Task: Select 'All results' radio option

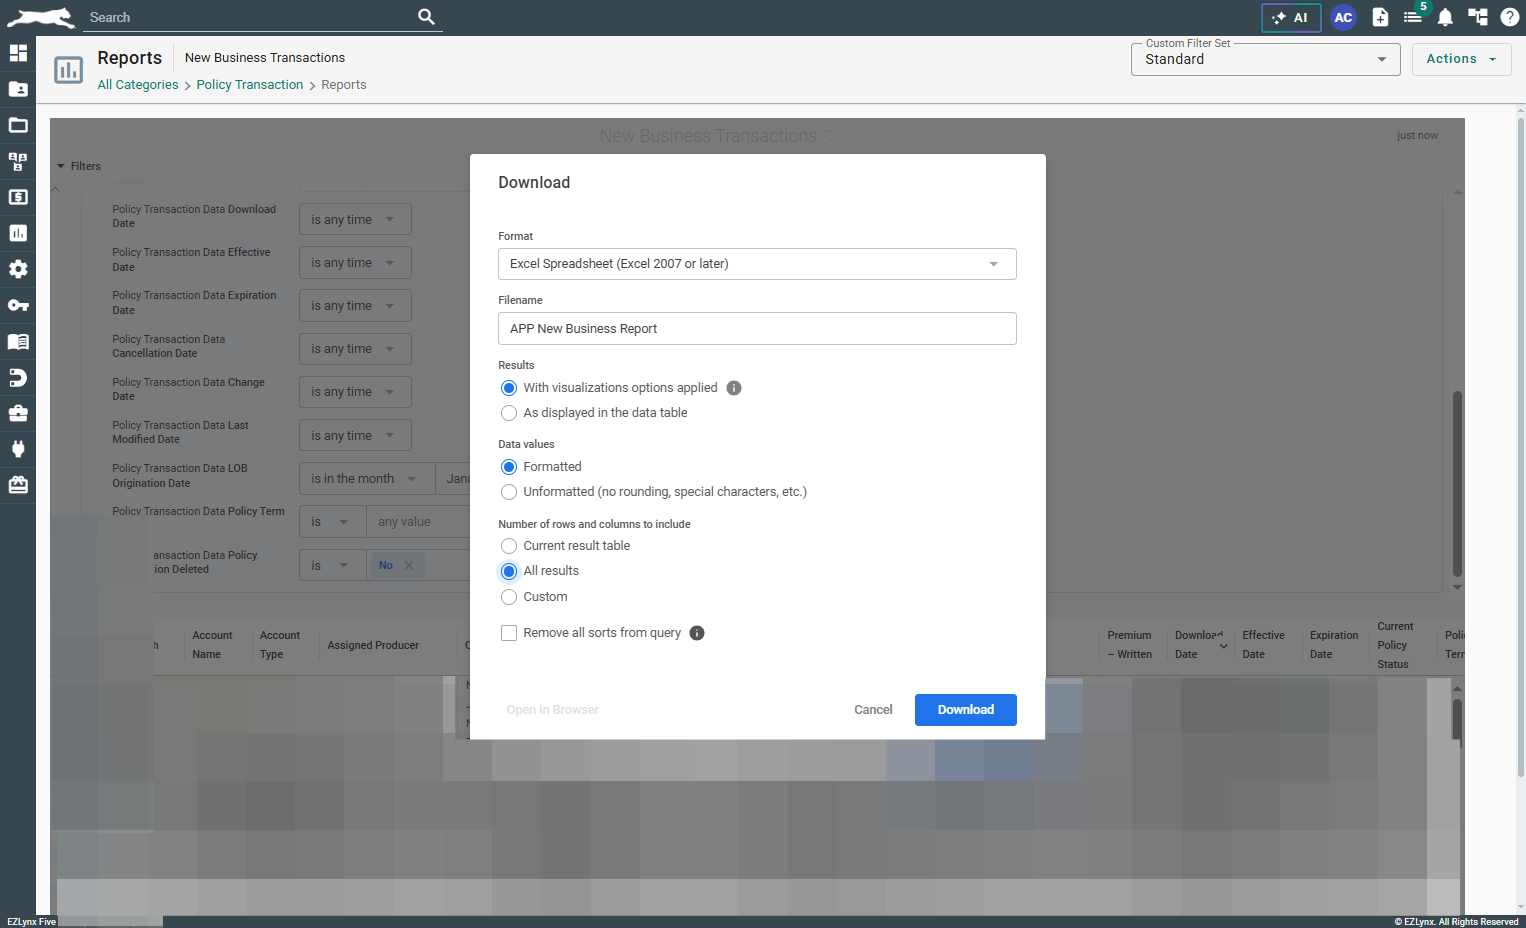Action: [509, 571]
